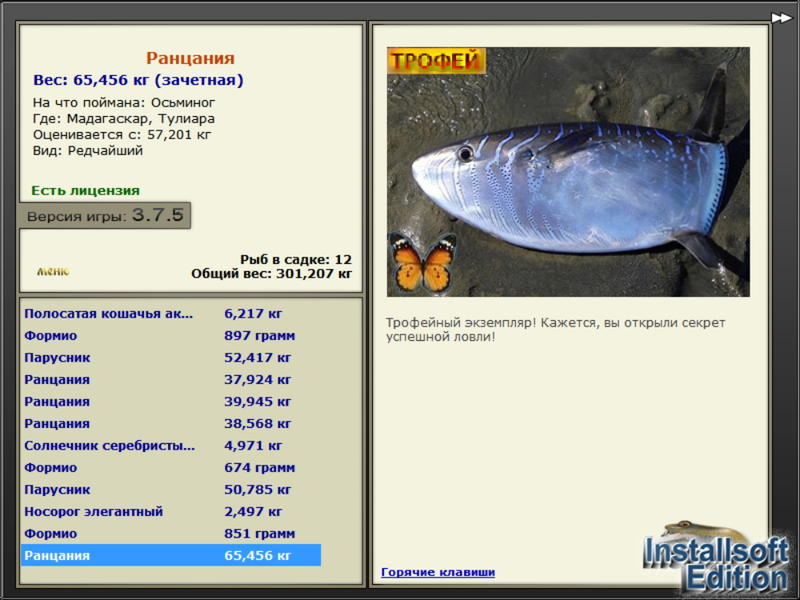Click the "Общий вес: 301,207 кг" text
Viewport: 800px width, 600px height.
point(271,273)
